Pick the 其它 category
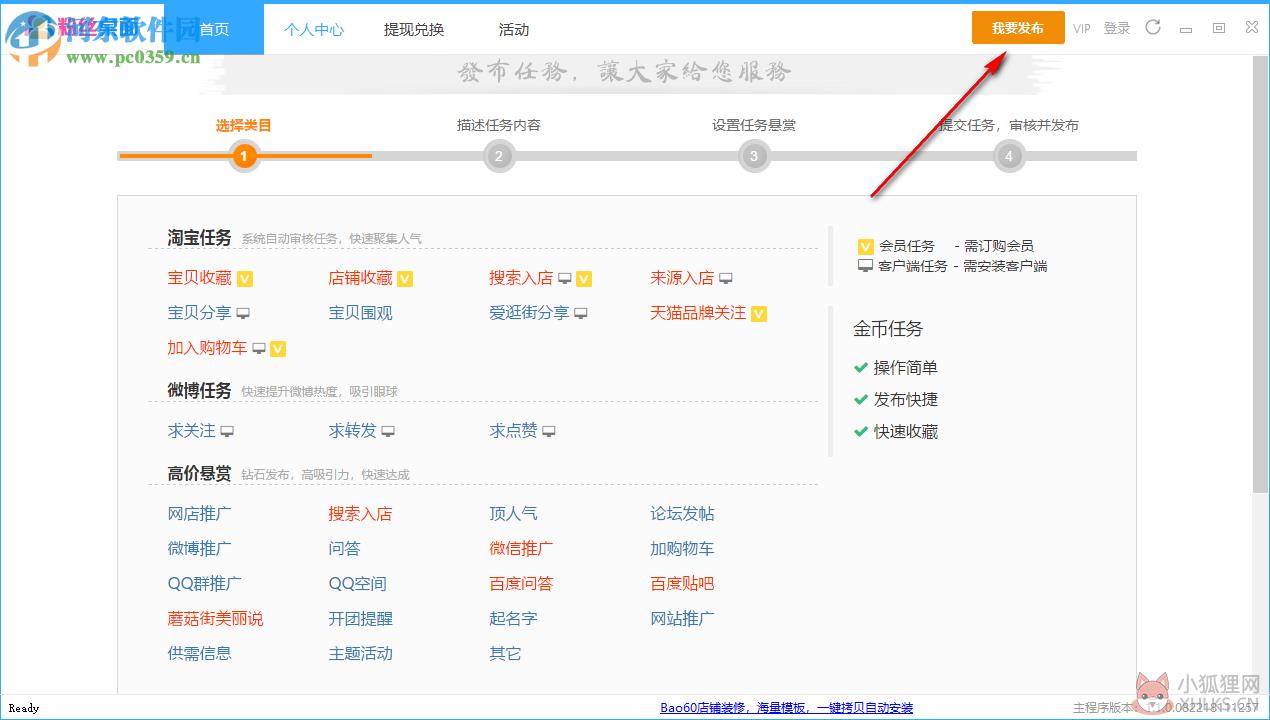The image size is (1270, 720). click(505, 654)
